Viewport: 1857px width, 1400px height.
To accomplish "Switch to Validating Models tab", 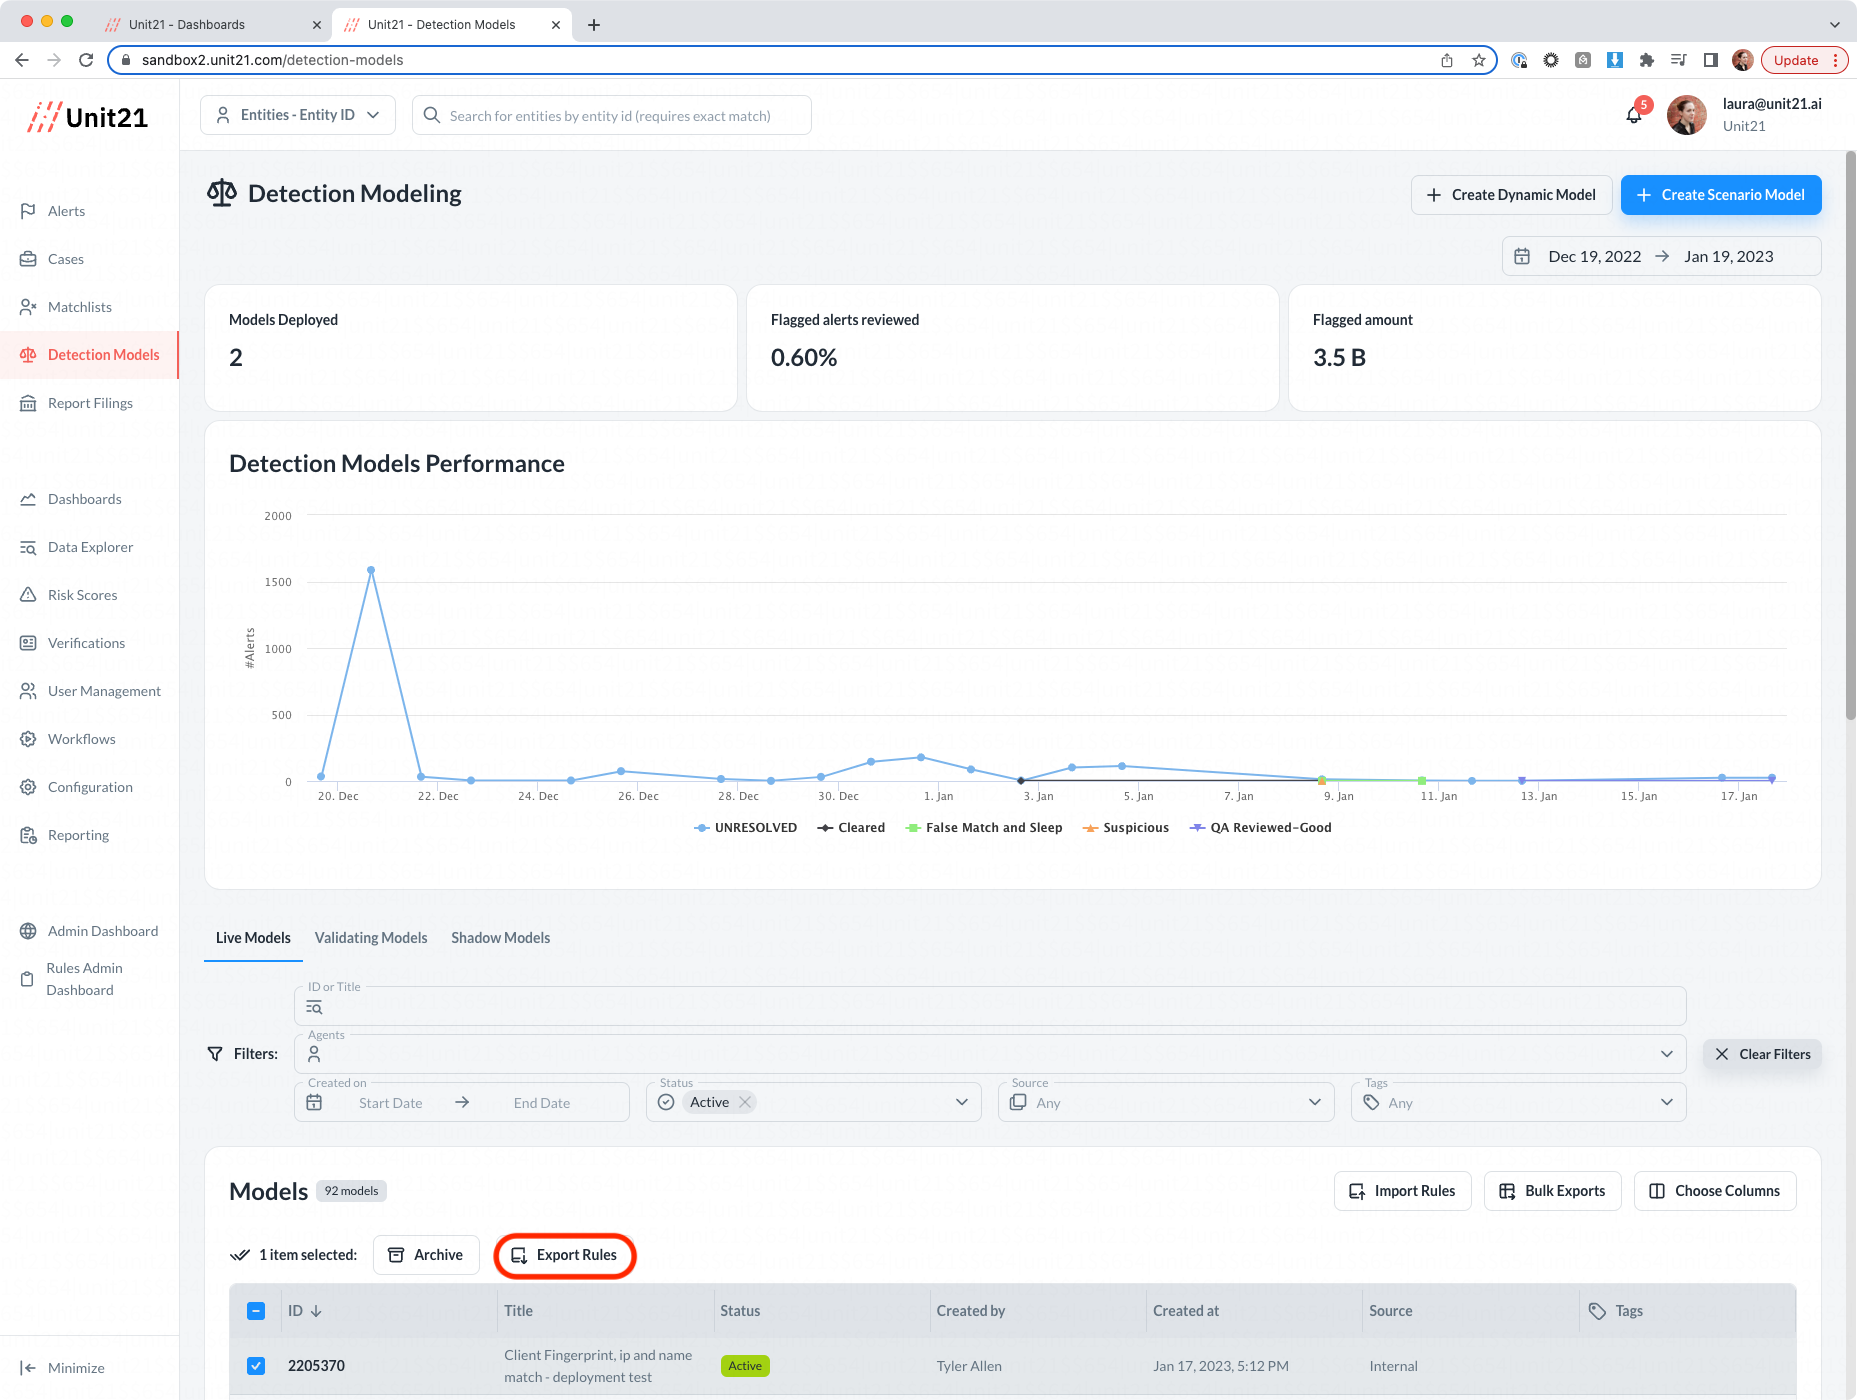I will (x=371, y=938).
